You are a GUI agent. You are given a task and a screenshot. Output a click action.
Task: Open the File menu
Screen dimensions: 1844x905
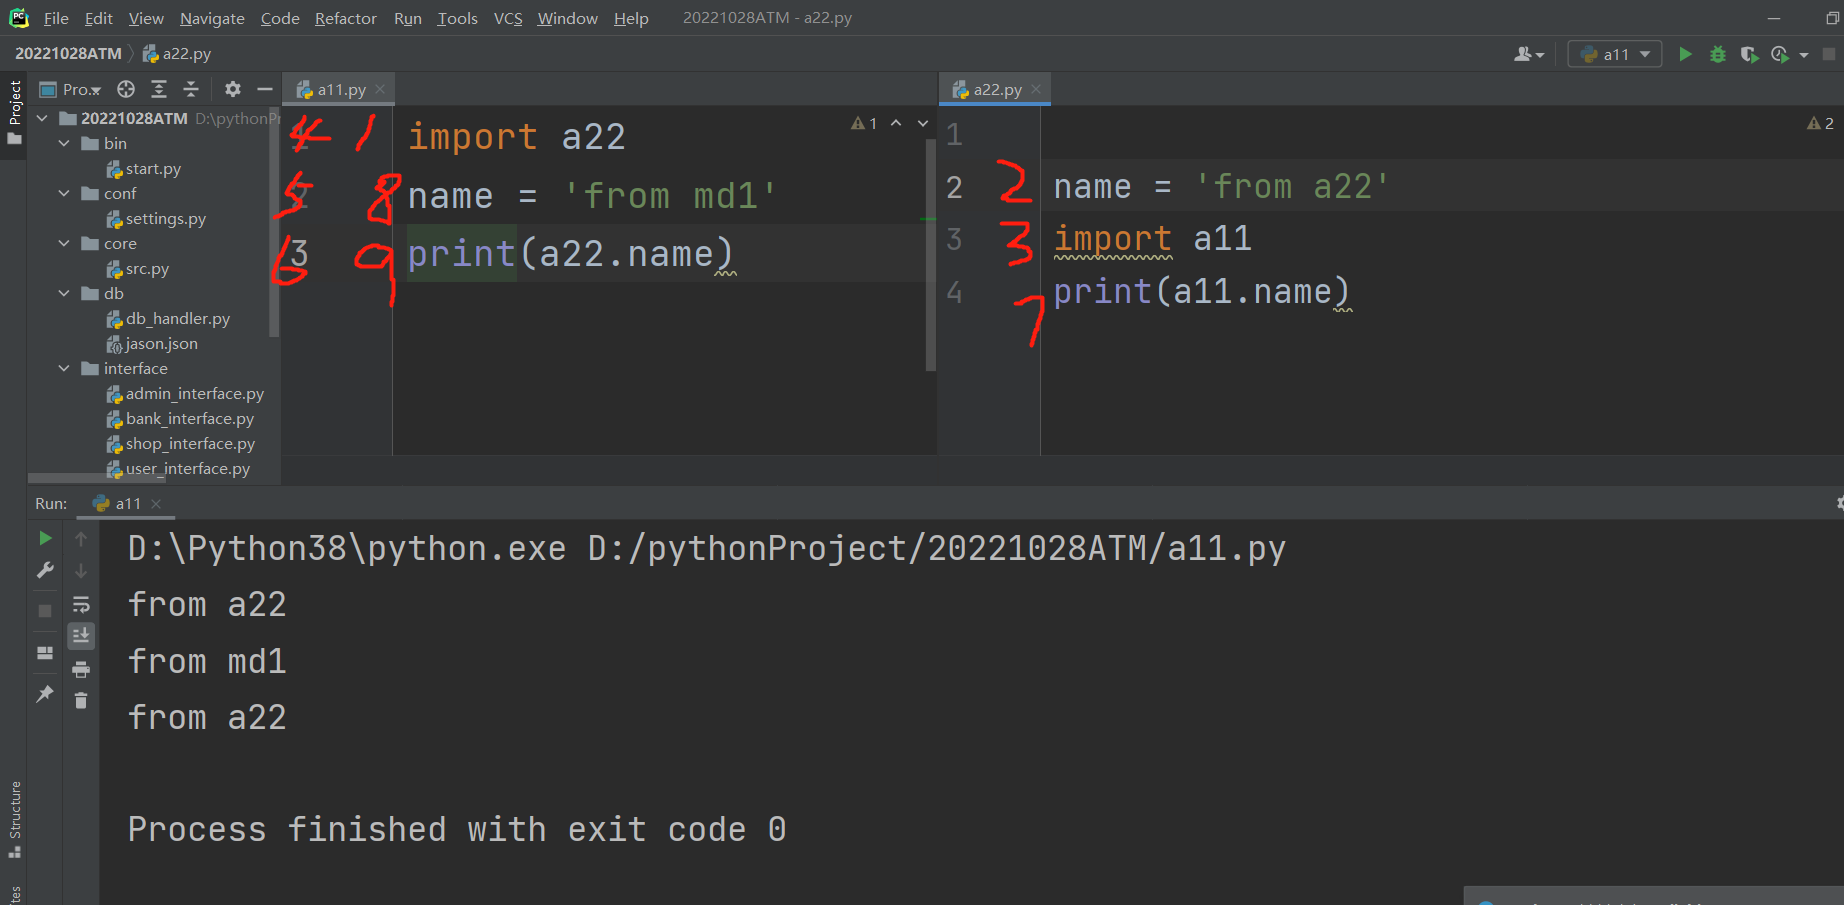[56, 18]
